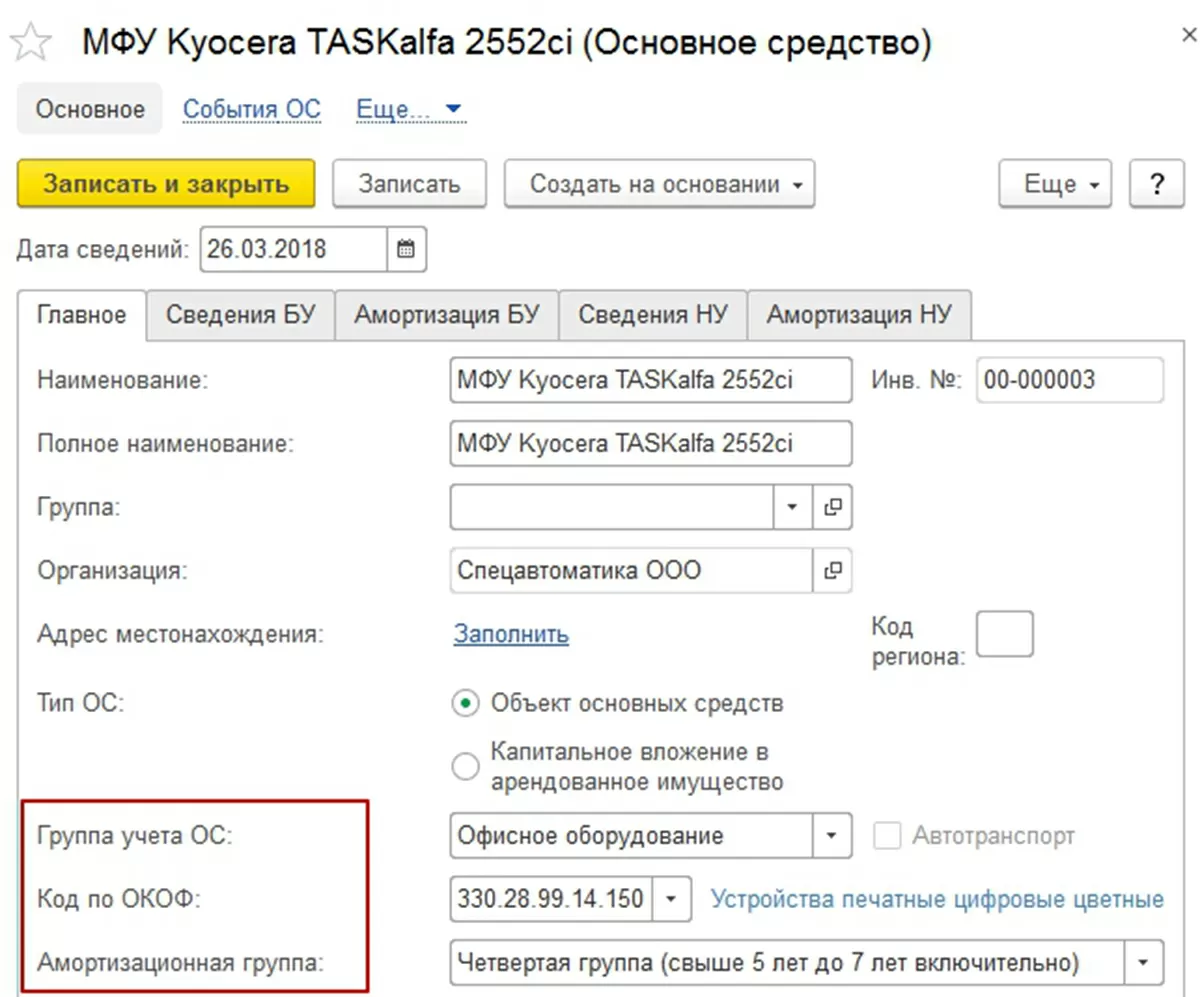Switch to the Главное tab

(x=82, y=315)
